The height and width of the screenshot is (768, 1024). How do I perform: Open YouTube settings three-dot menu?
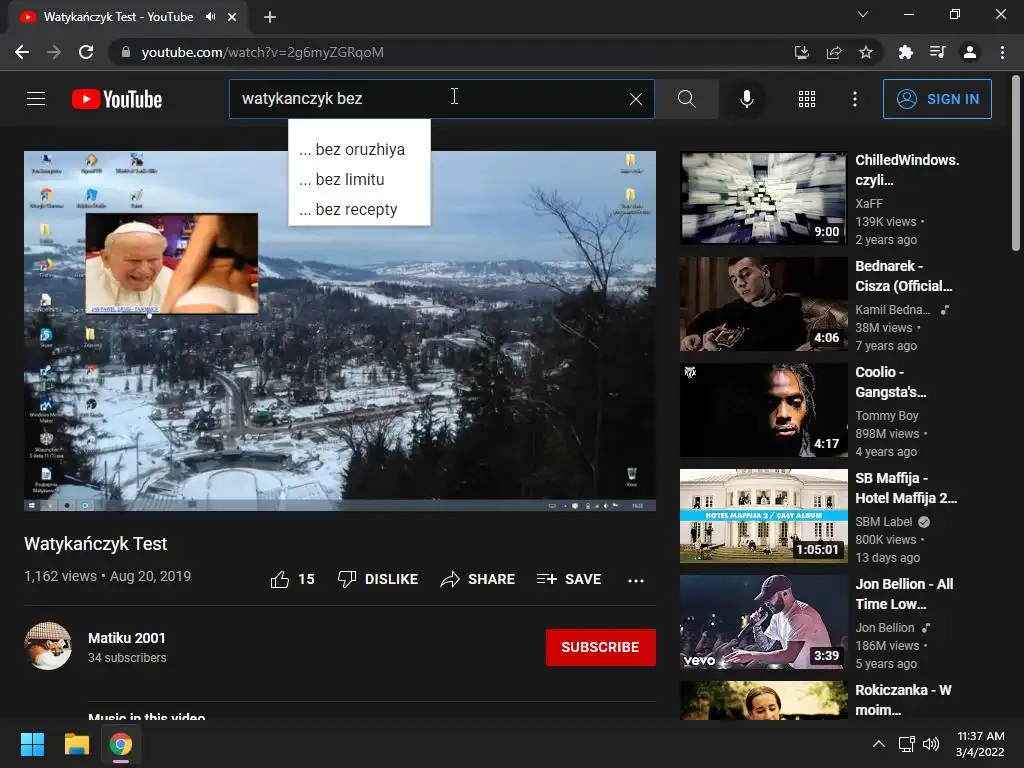coord(855,99)
